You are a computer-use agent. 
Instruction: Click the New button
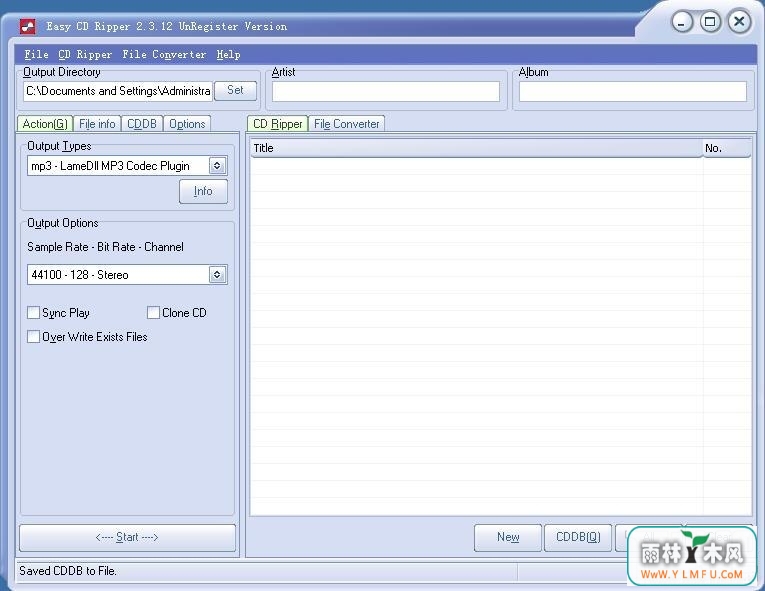click(508, 537)
